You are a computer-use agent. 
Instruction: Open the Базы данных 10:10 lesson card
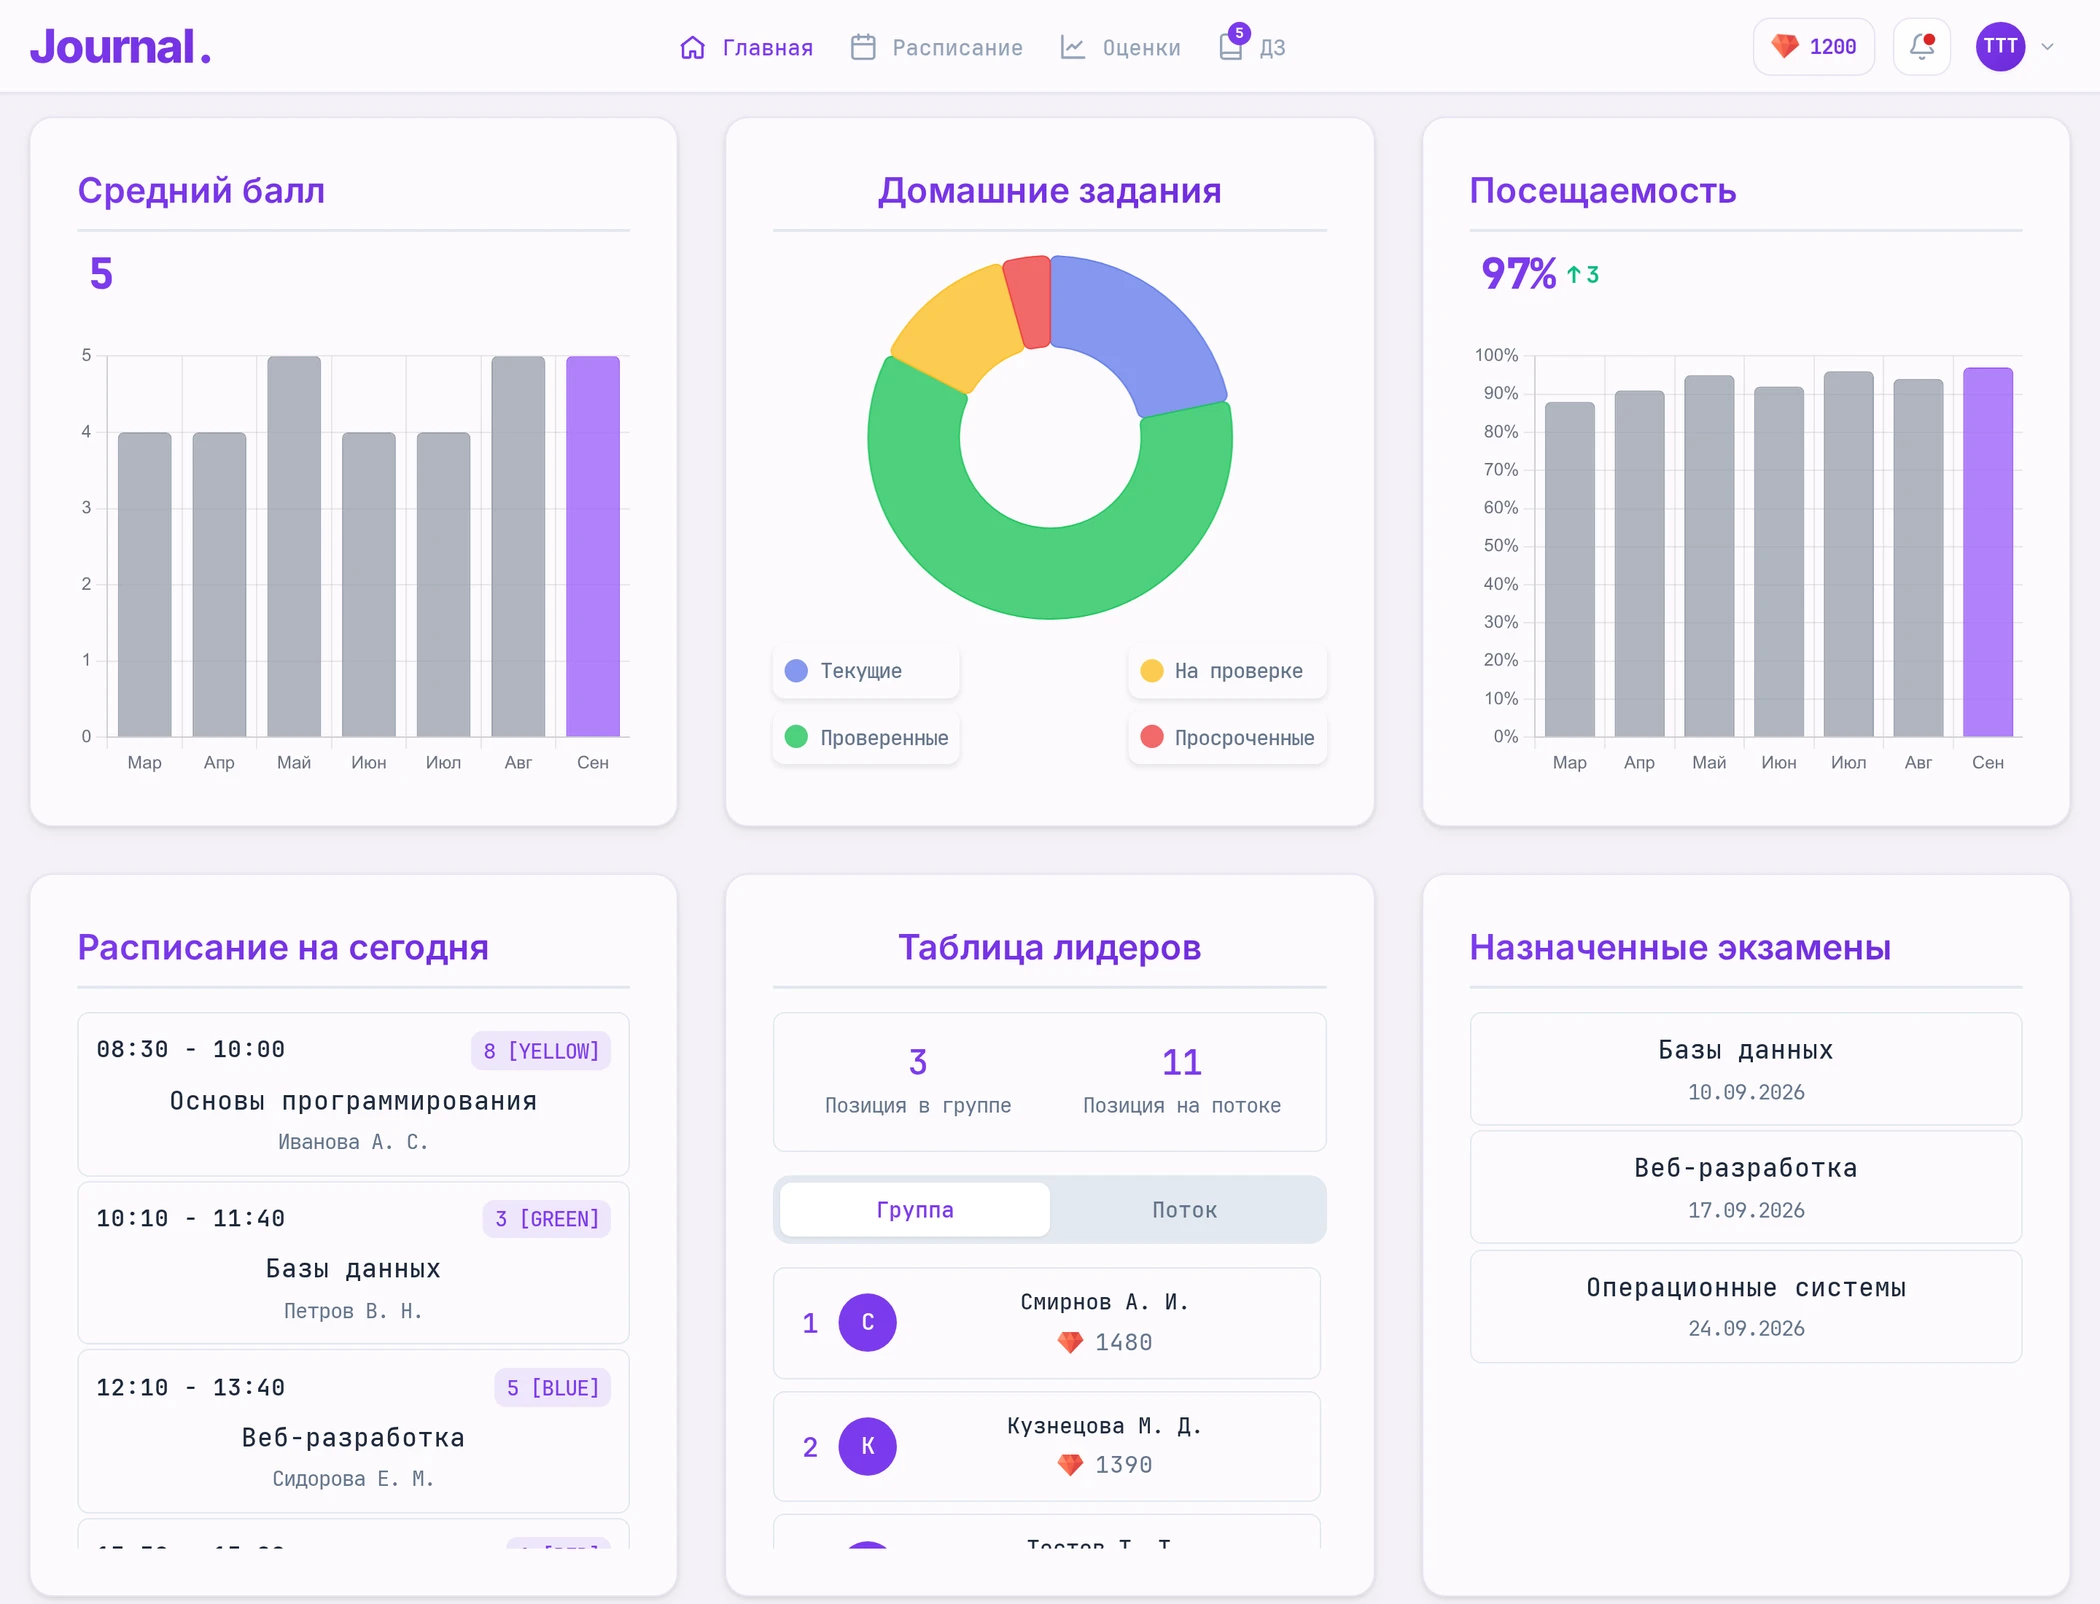tap(353, 1263)
